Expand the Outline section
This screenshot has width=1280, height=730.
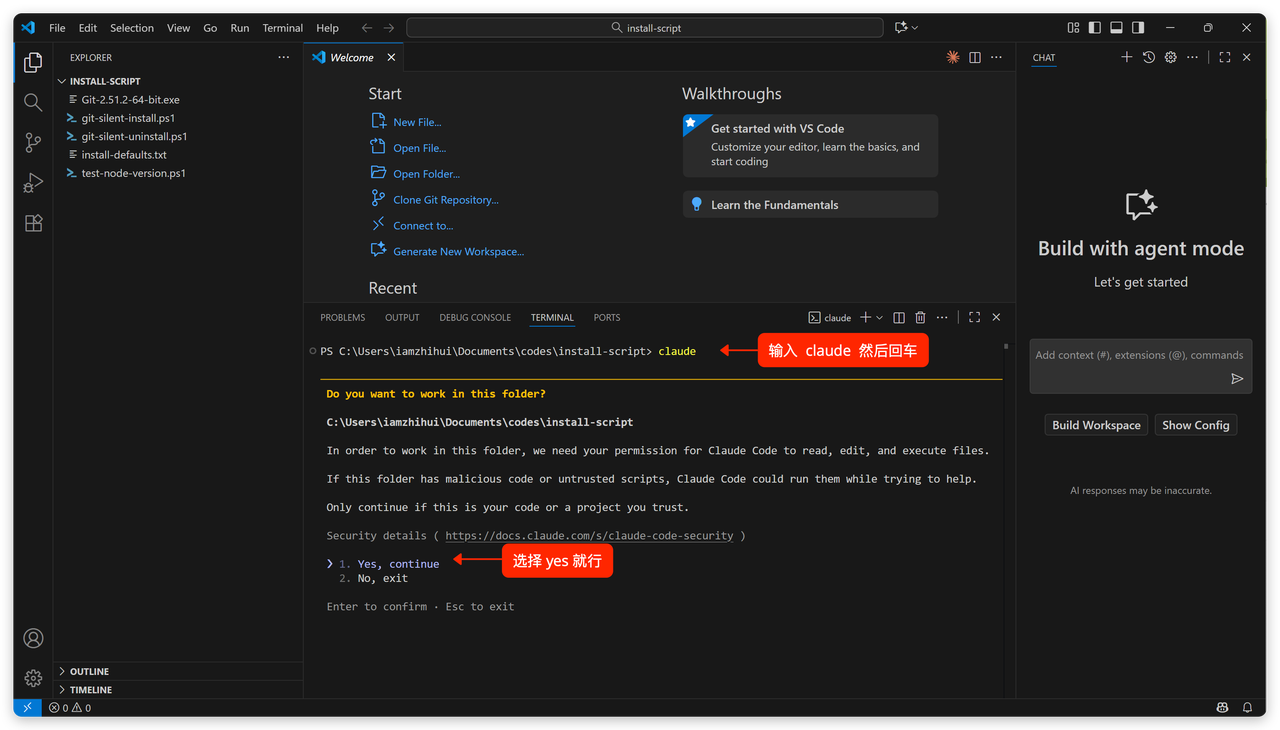[89, 672]
